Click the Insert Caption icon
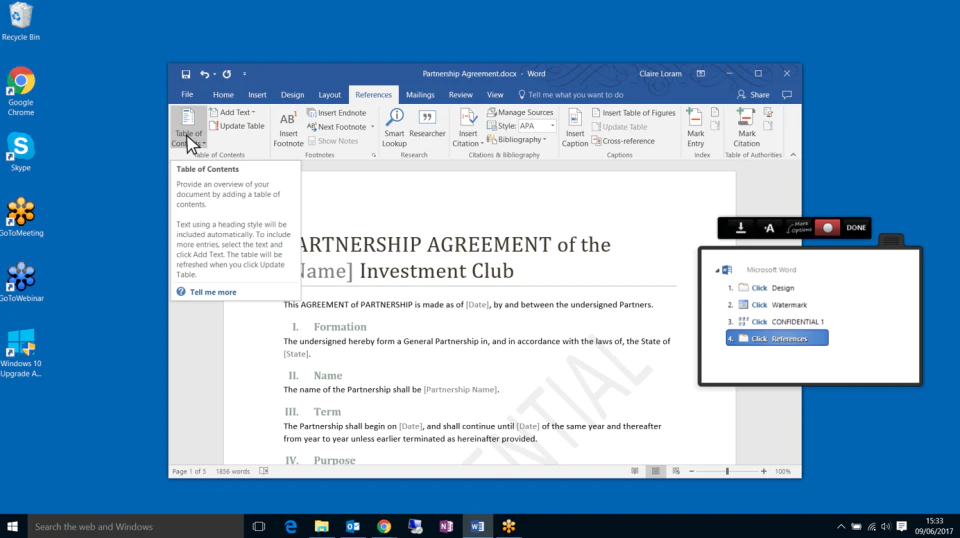 [574, 128]
